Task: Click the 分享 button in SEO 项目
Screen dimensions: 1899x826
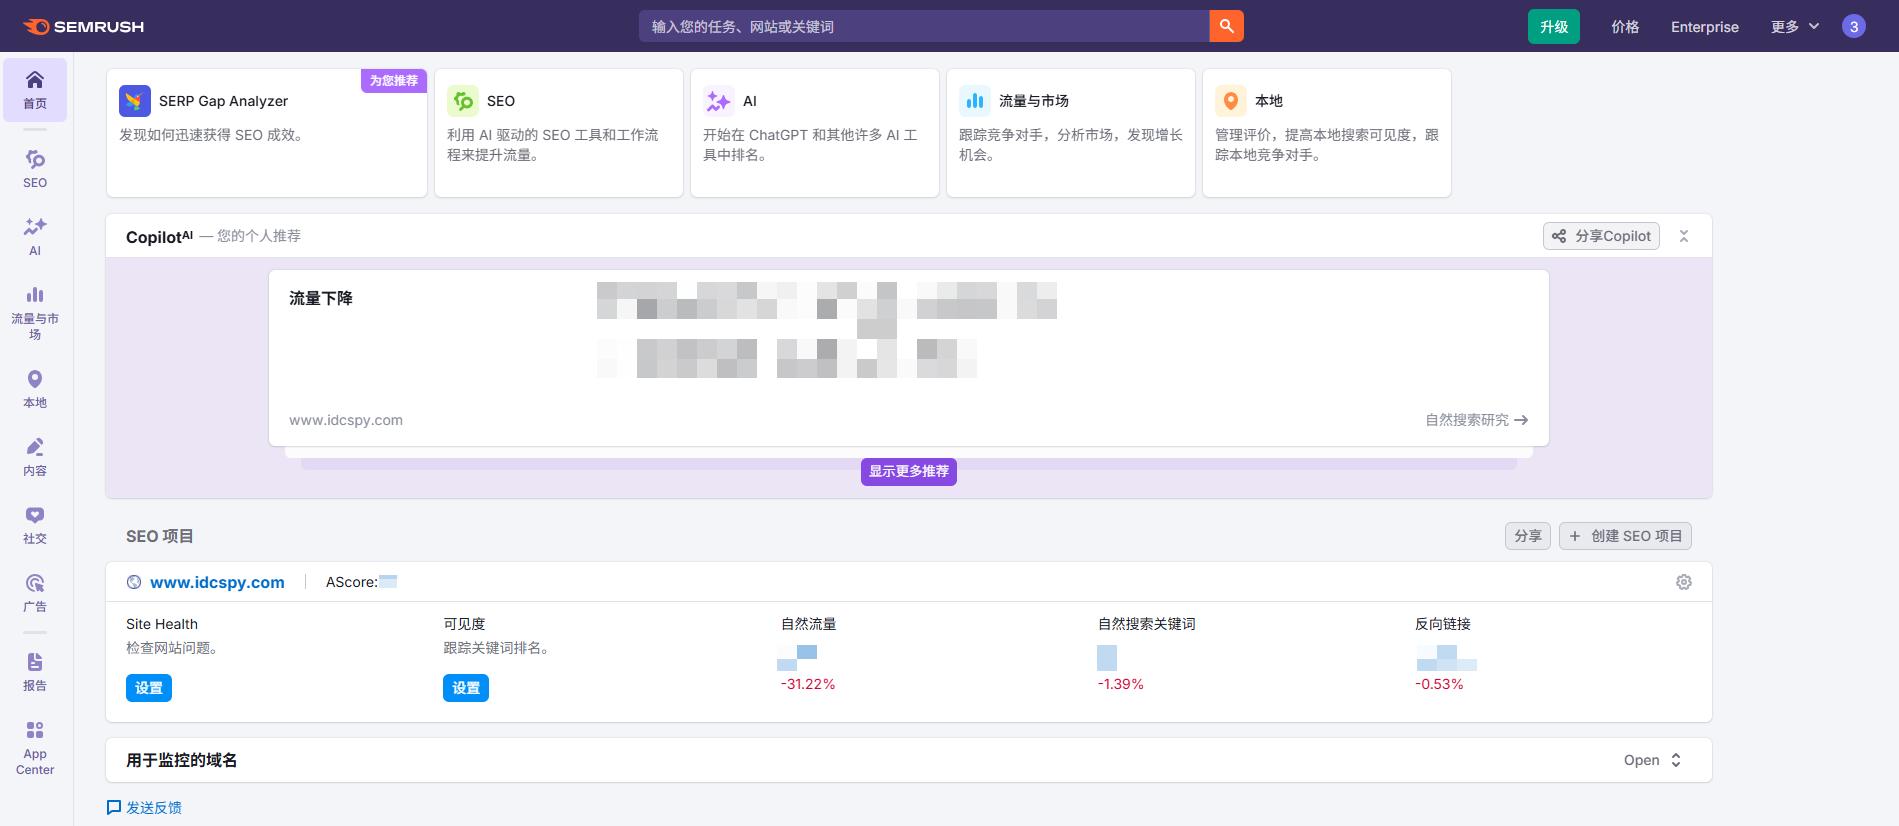Action: click(1528, 536)
